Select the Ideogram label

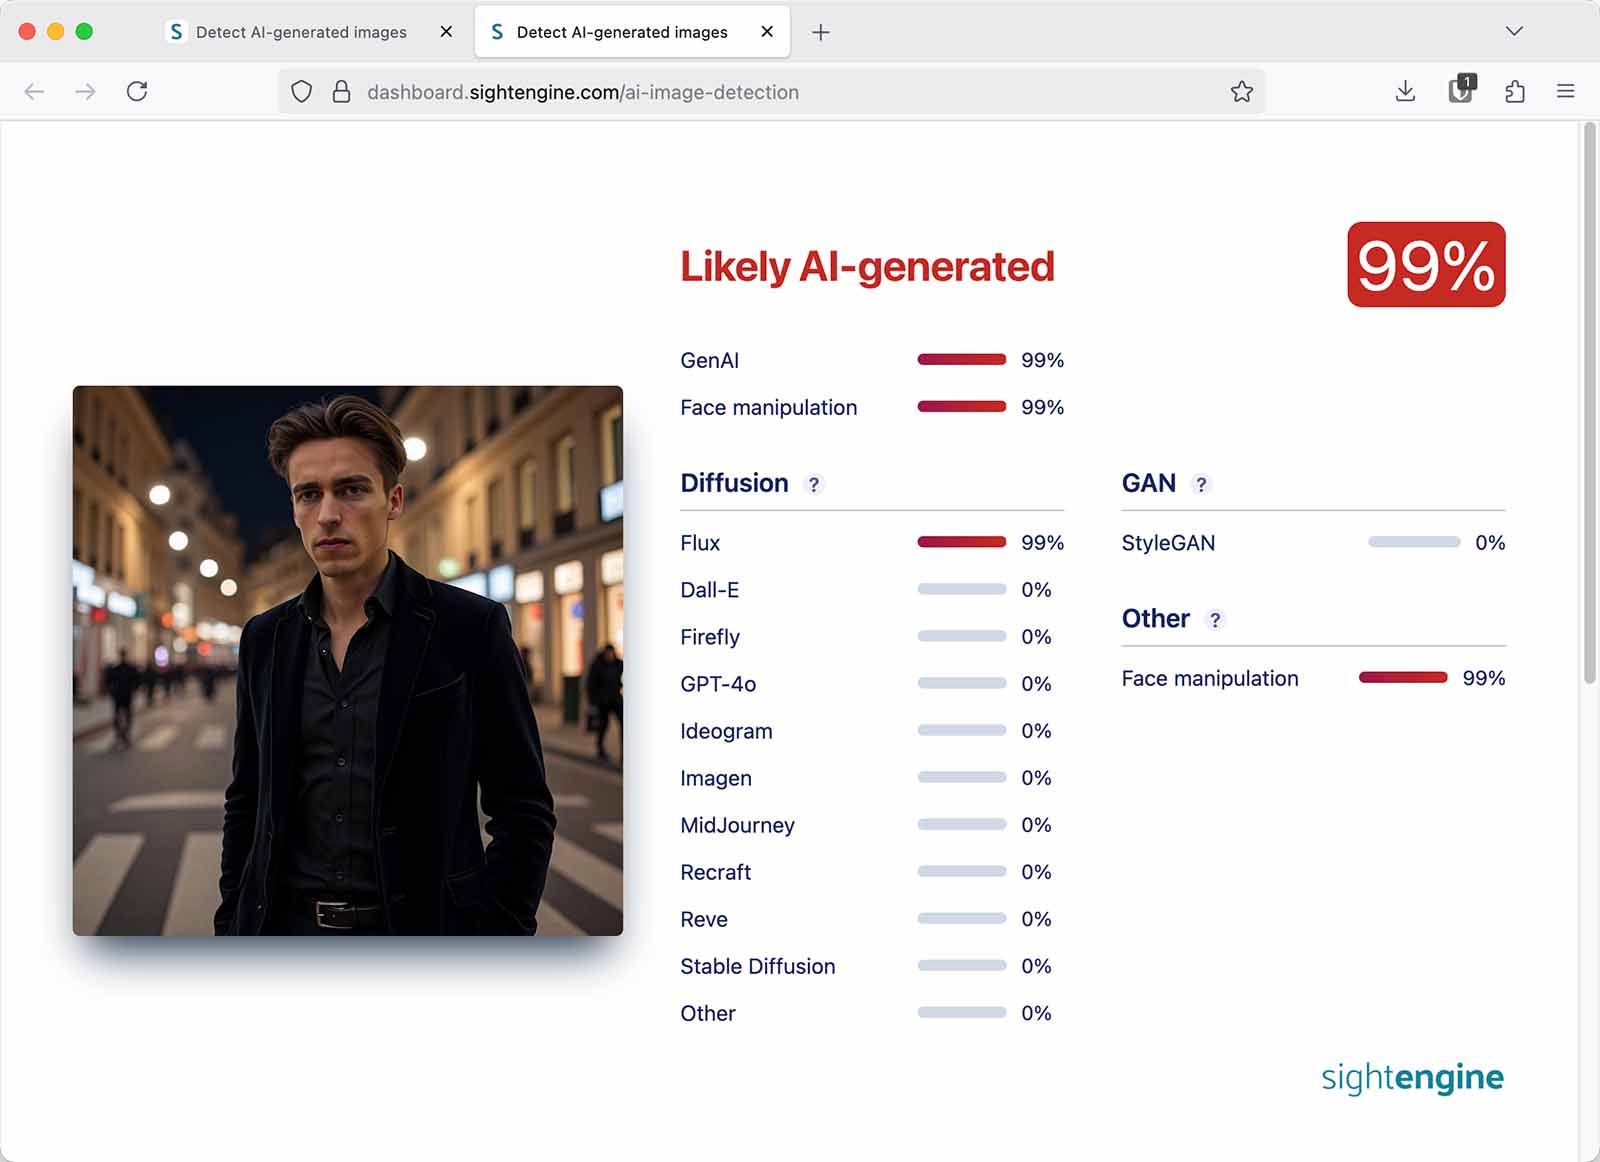[x=726, y=731]
